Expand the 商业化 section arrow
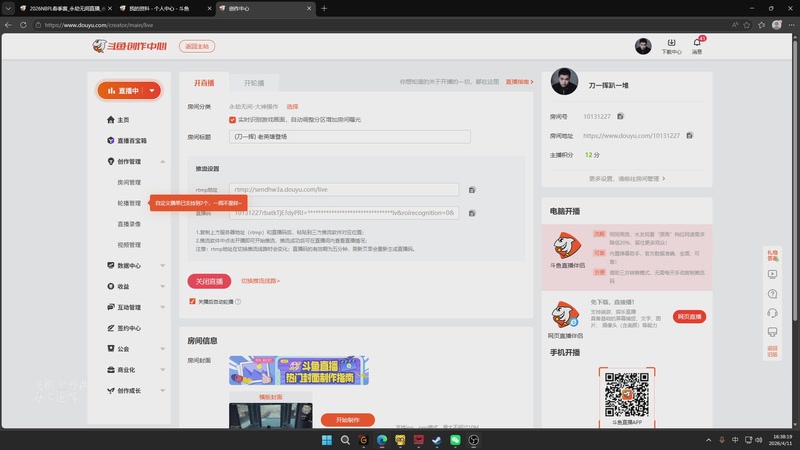This screenshot has width=800, height=450. pyautogui.click(x=162, y=370)
